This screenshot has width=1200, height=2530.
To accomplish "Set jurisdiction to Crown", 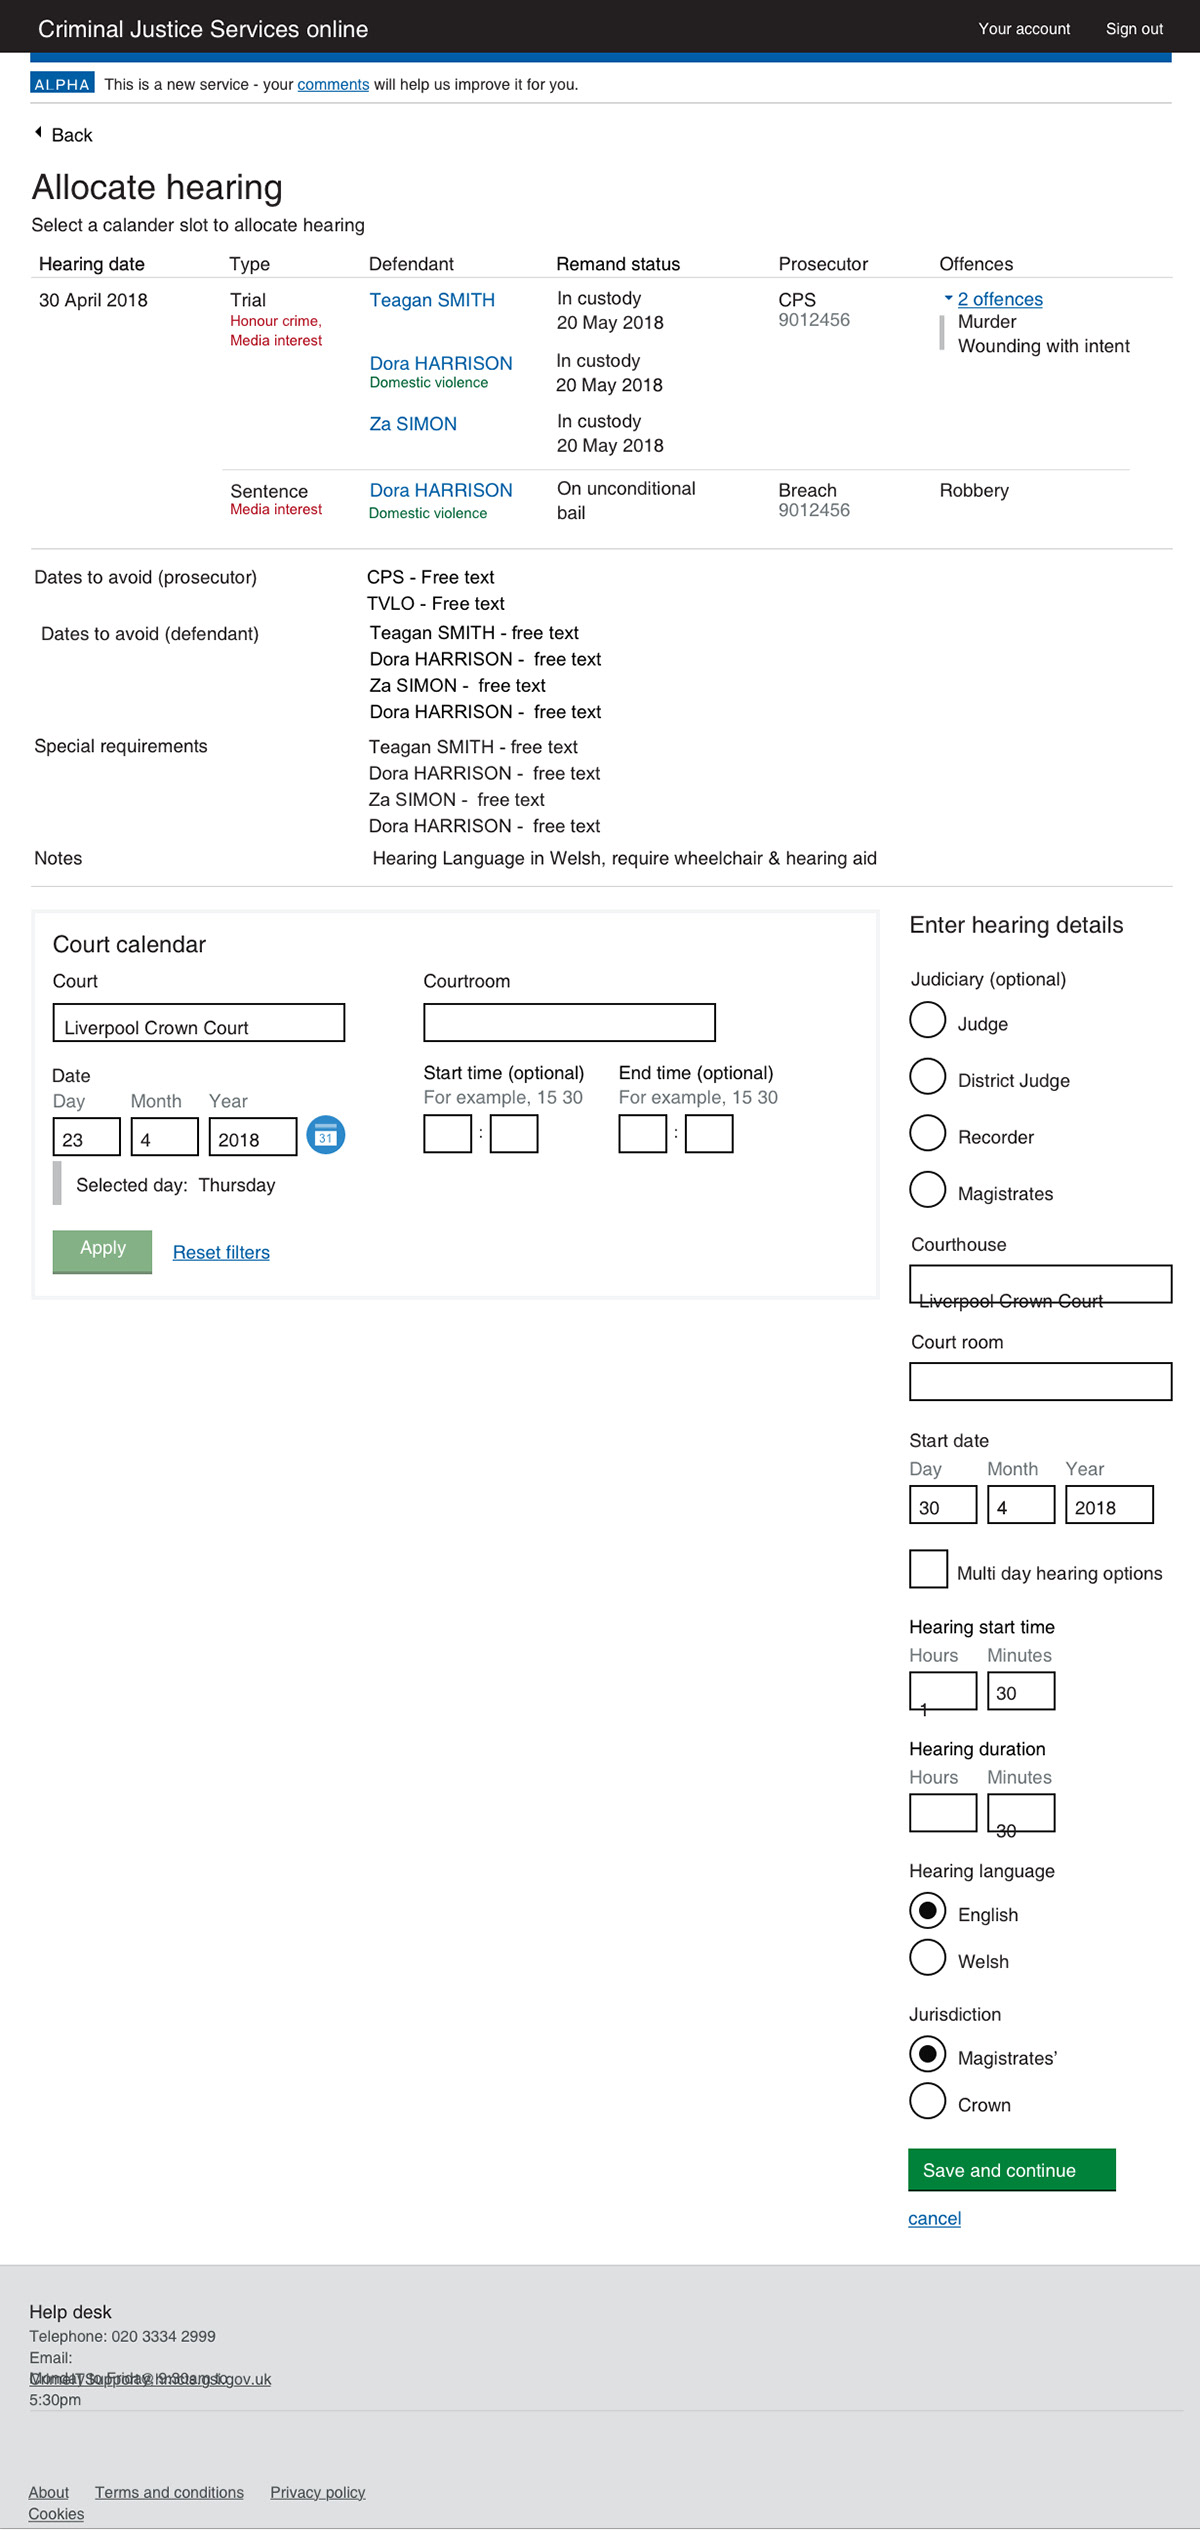I will [927, 2101].
